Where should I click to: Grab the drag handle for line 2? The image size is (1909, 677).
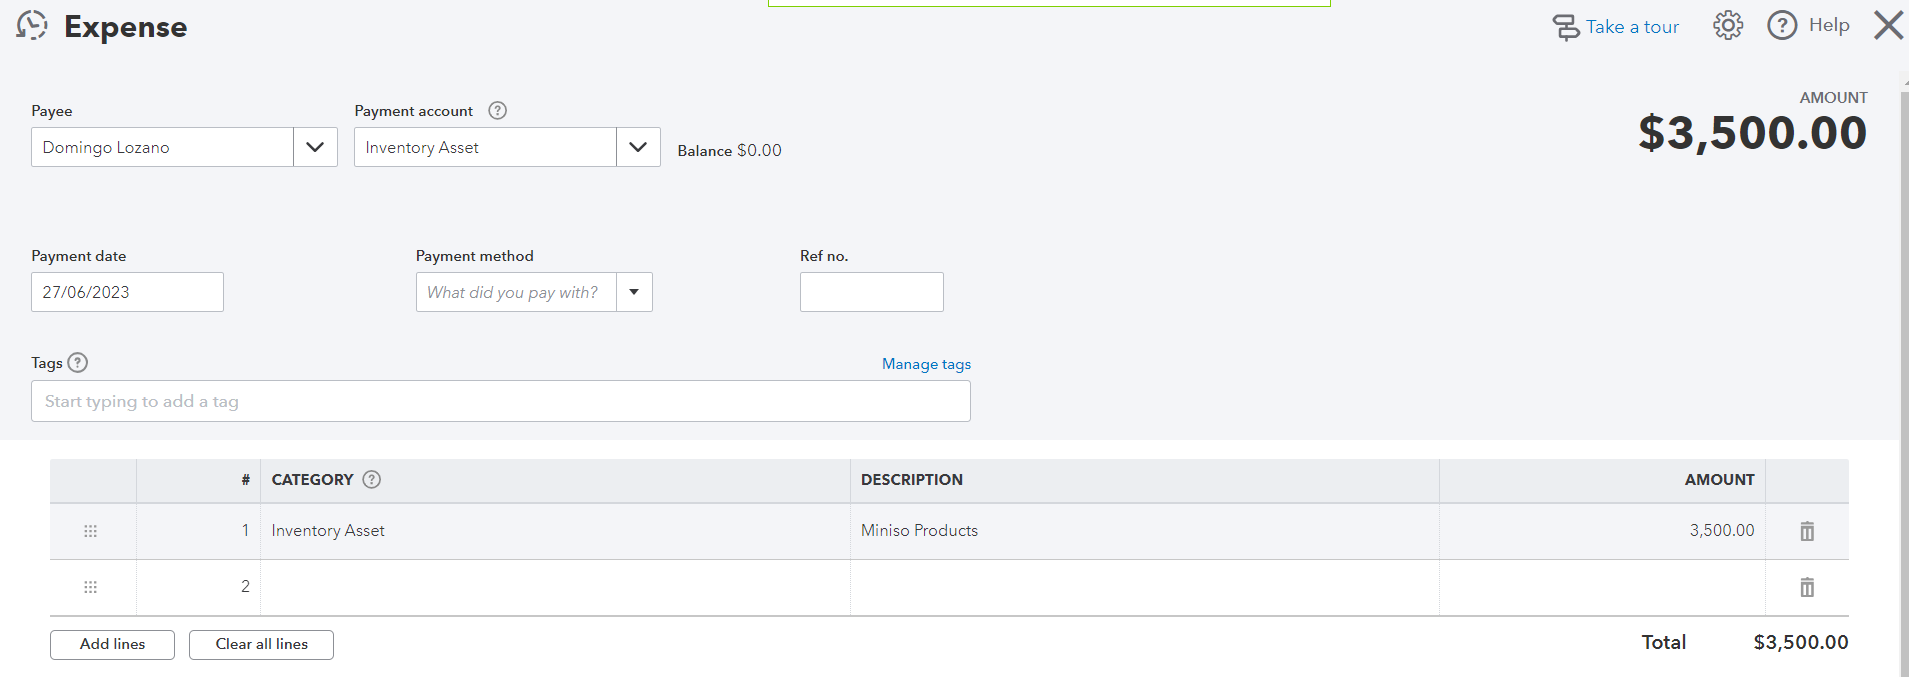91,587
